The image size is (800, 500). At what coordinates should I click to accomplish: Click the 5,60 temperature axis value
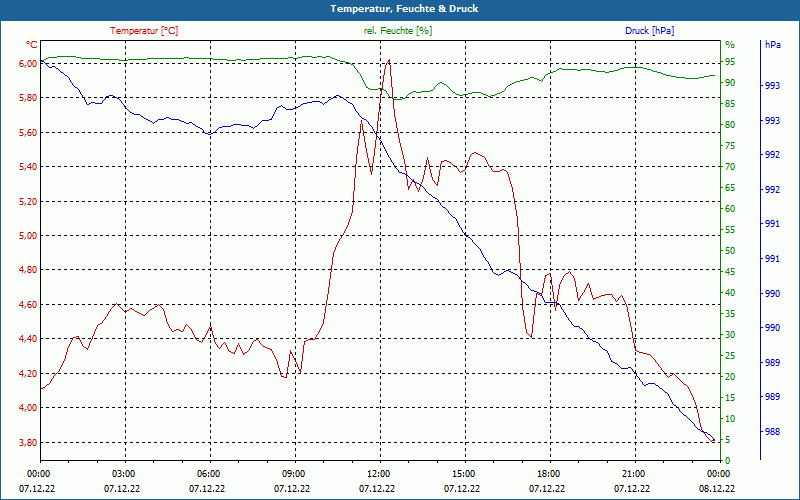[29, 133]
